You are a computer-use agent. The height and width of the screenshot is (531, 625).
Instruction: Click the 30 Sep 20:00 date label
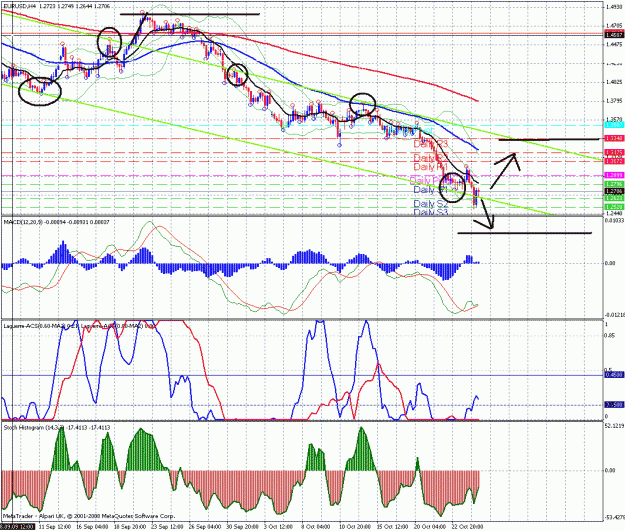tap(242, 527)
